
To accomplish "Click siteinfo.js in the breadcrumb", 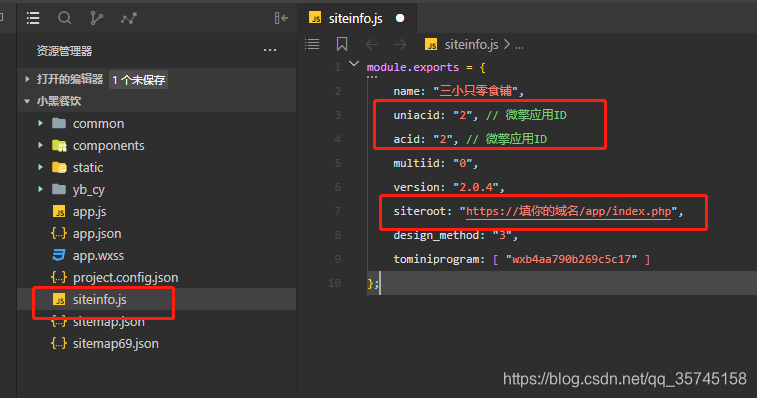I will coord(471,45).
